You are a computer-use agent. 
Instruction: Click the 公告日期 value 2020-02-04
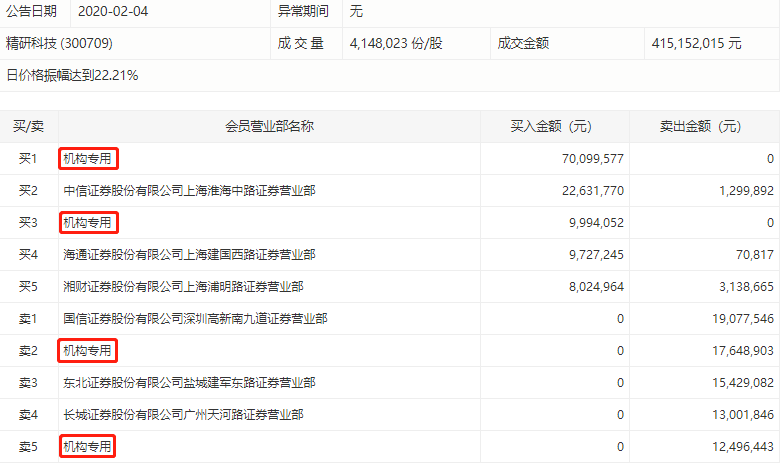(113, 11)
